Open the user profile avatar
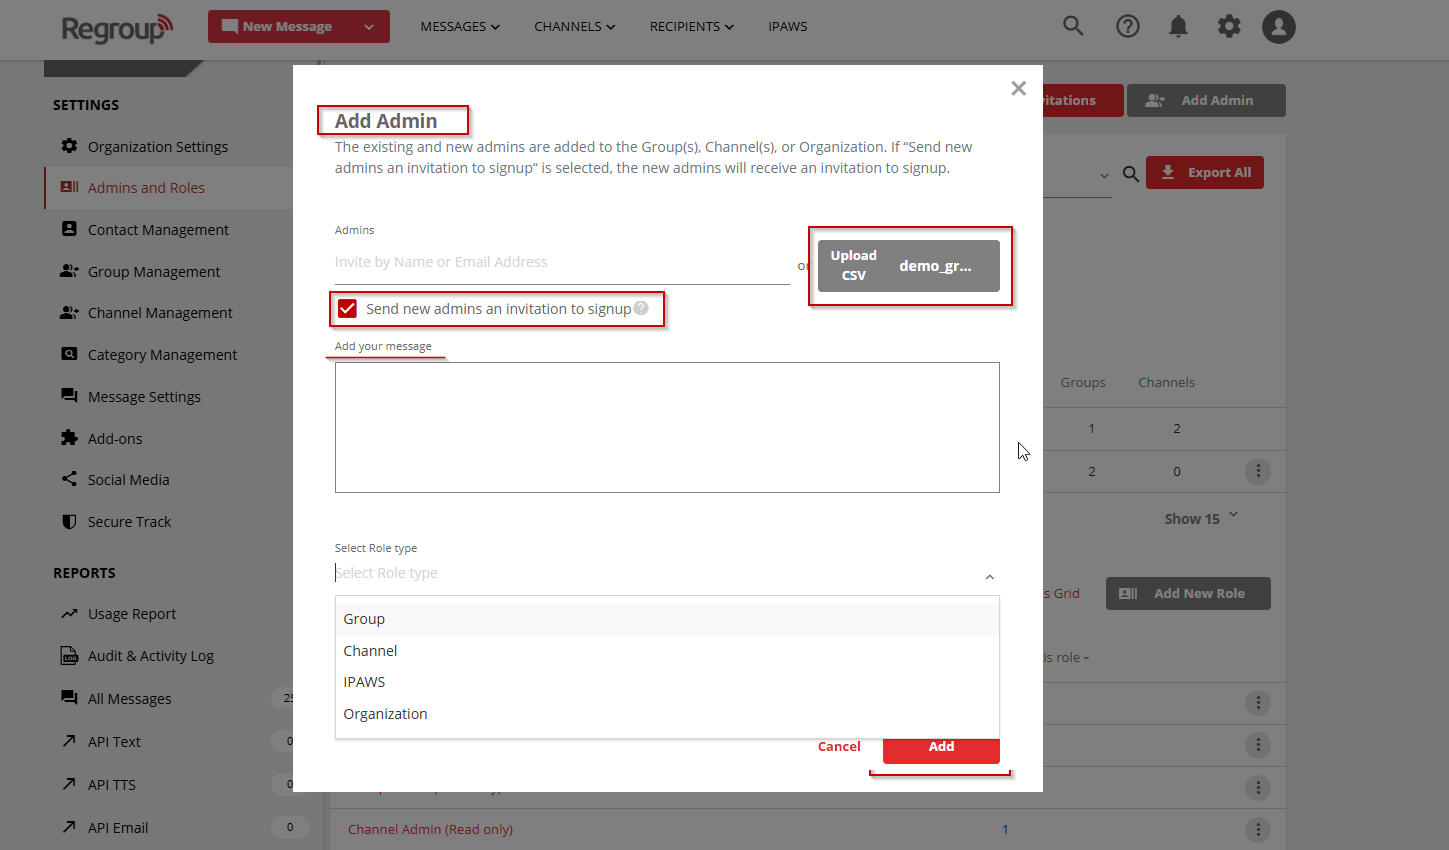The height and width of the screenshot is (850, 1449). (x=1279, y=27)
